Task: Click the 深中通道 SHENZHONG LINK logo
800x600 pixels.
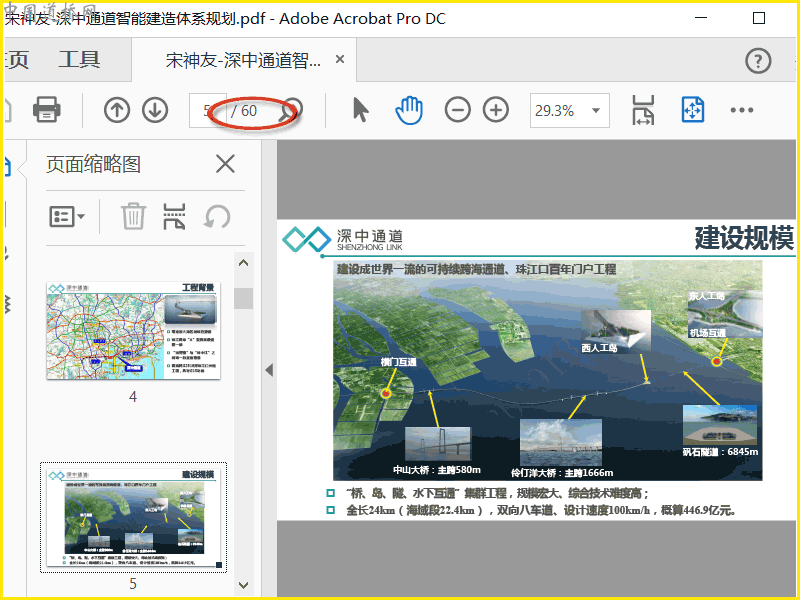Action: click(343, 239)
